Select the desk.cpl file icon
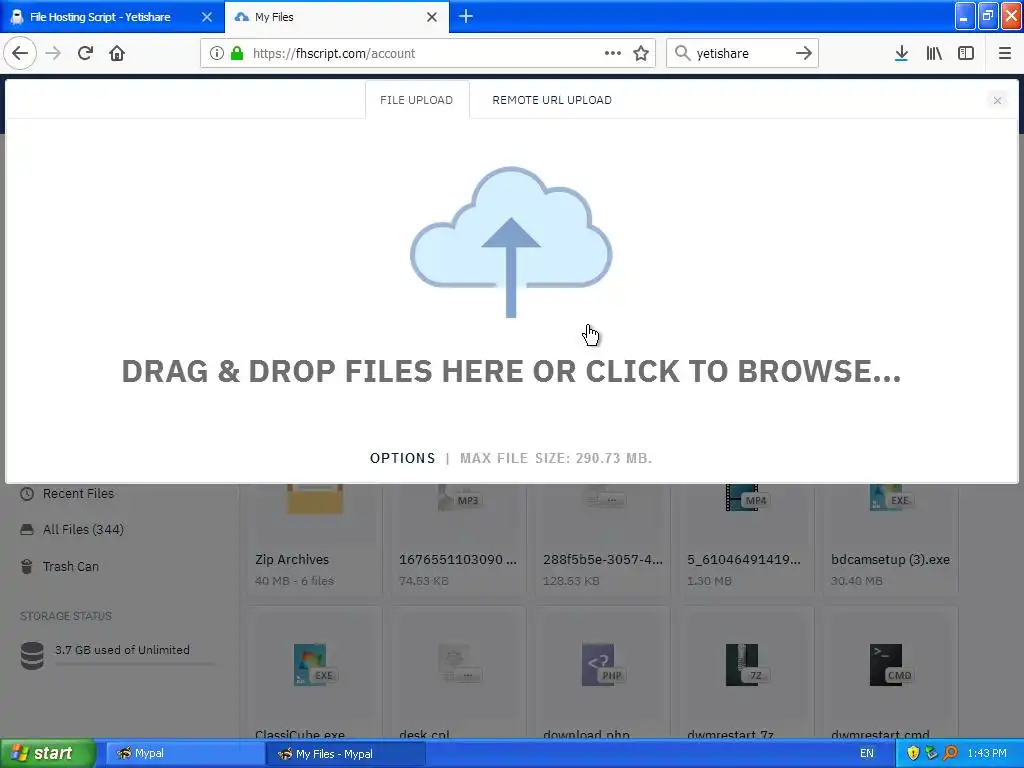Image resolution: width=1024 pixels, height=768 pixels. click(x=458, y=665)
